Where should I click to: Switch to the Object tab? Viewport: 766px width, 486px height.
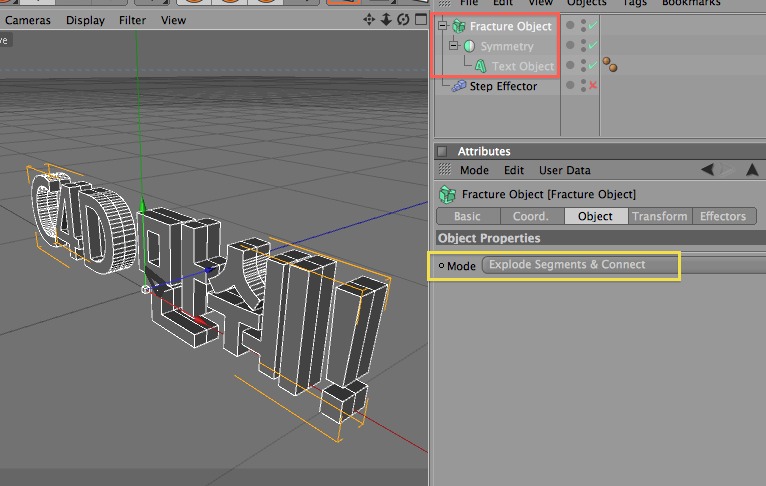pyautogui.click(x=596, y=216)
